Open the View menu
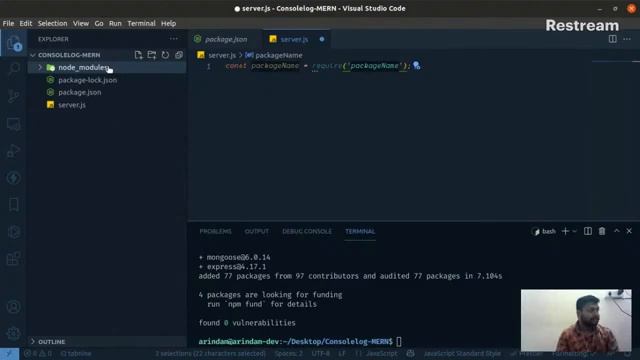This screenshot has height=360, width=640. click(x=81, y=23)
